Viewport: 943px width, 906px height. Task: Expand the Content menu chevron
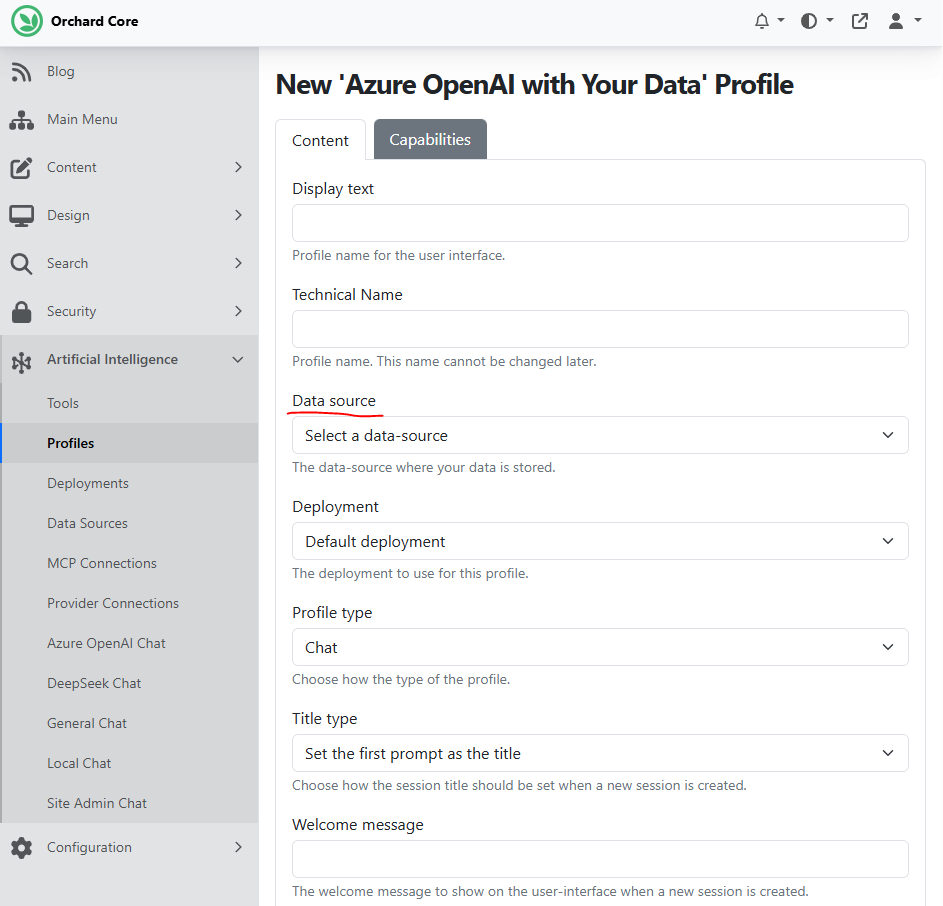click(238, 167)
